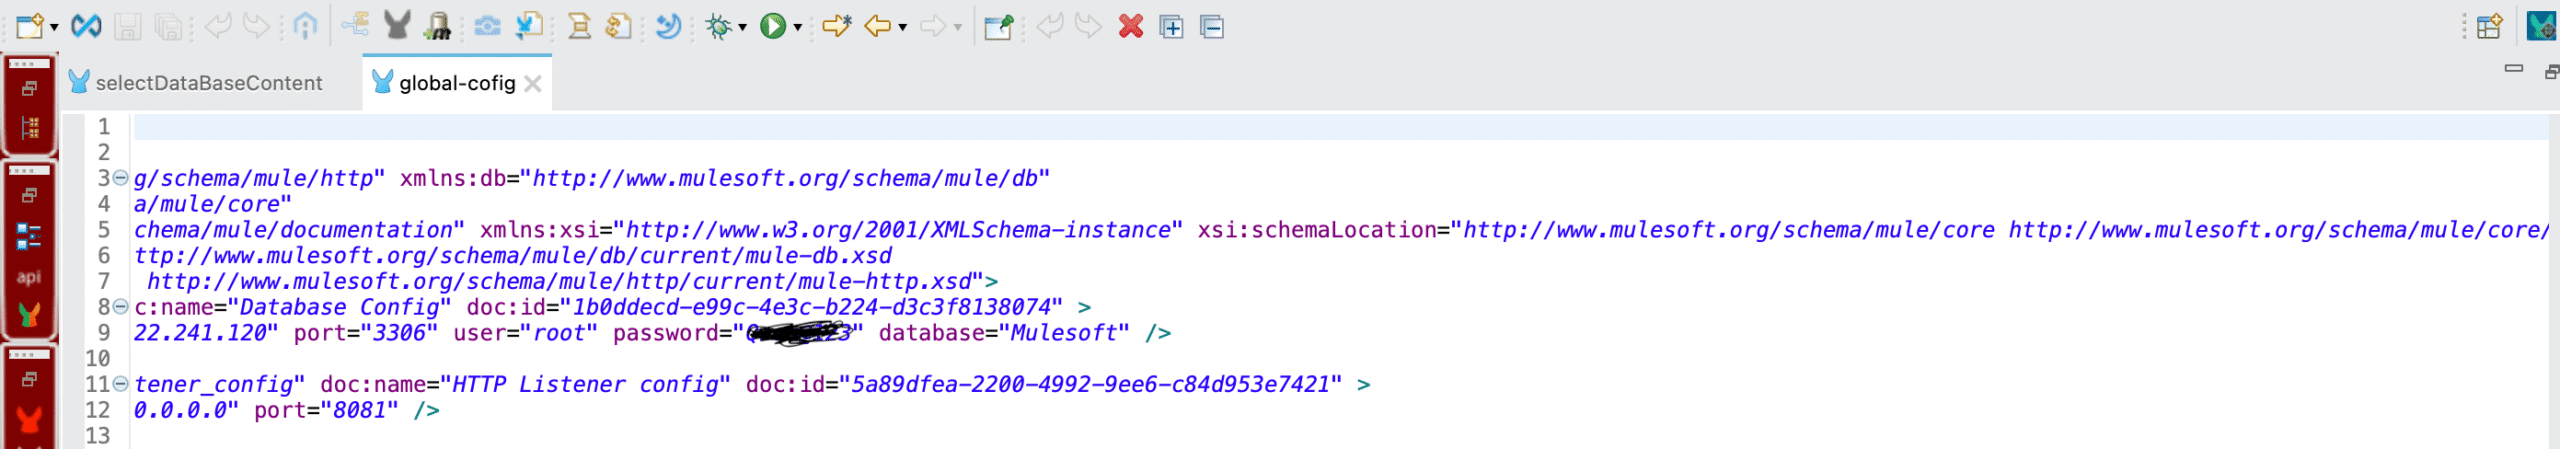Expand the Run configurations dropdown

tap(797, 27)
